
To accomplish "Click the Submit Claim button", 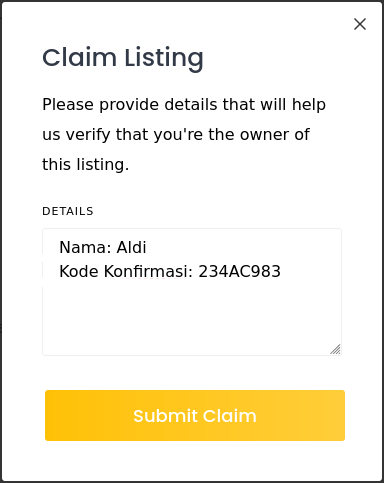I will click(x=195, y=415).
